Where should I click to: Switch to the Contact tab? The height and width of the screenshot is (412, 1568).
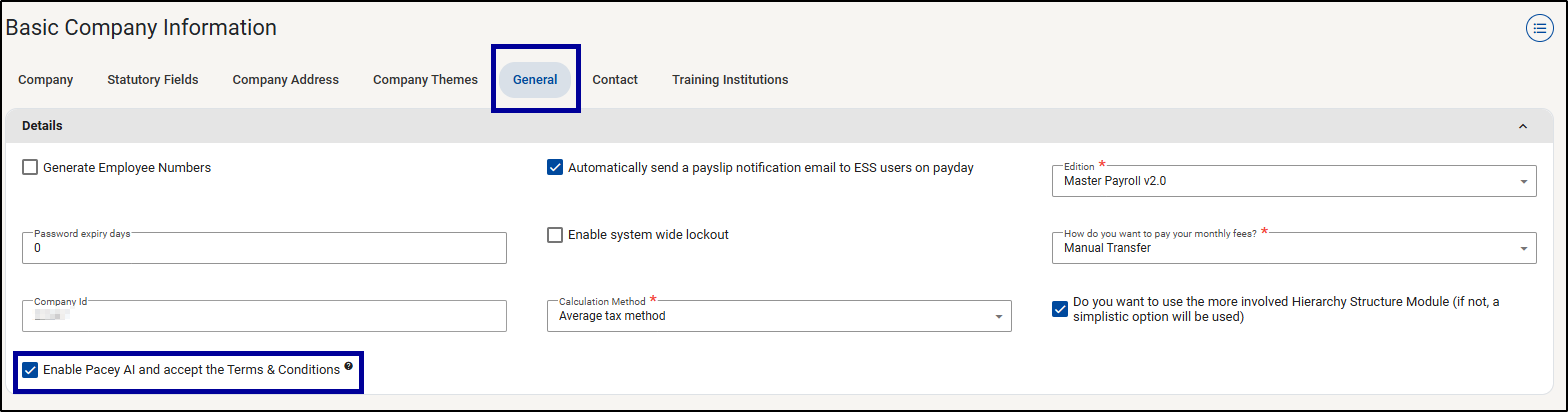[x=615, y=80]
